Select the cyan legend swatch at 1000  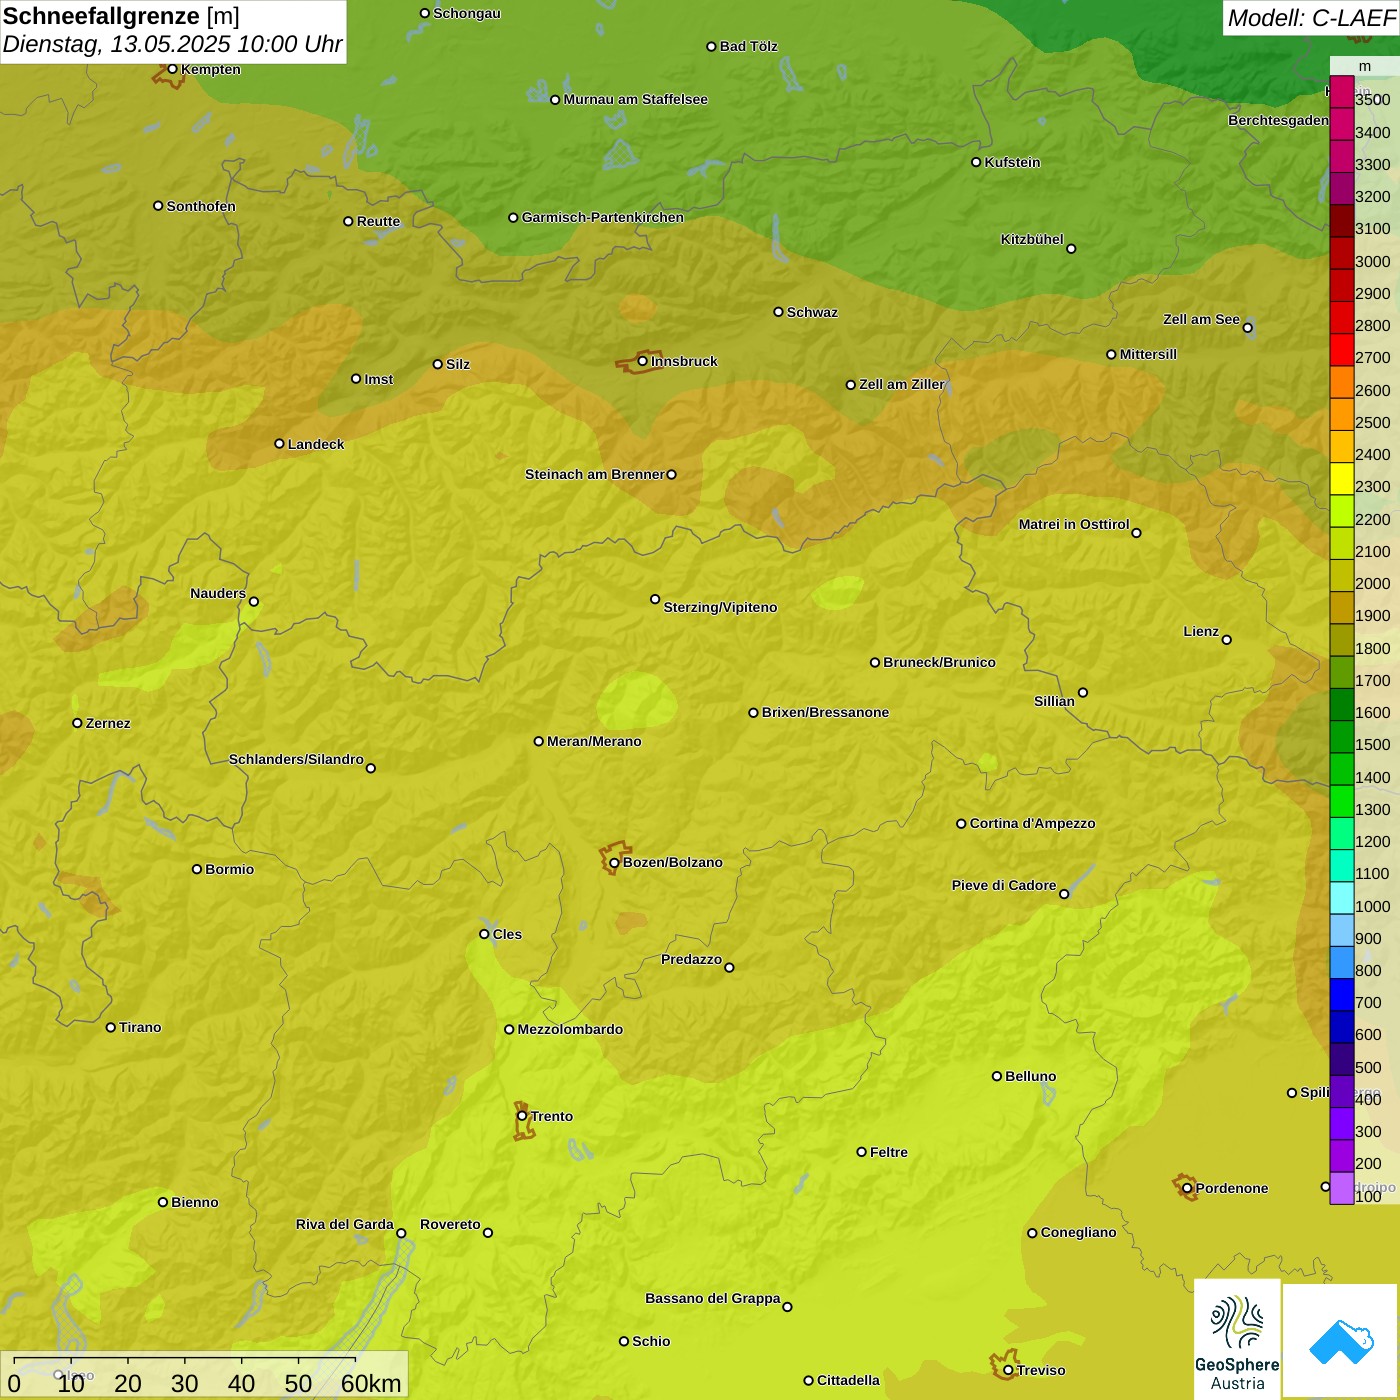[x=1341, y=898]
